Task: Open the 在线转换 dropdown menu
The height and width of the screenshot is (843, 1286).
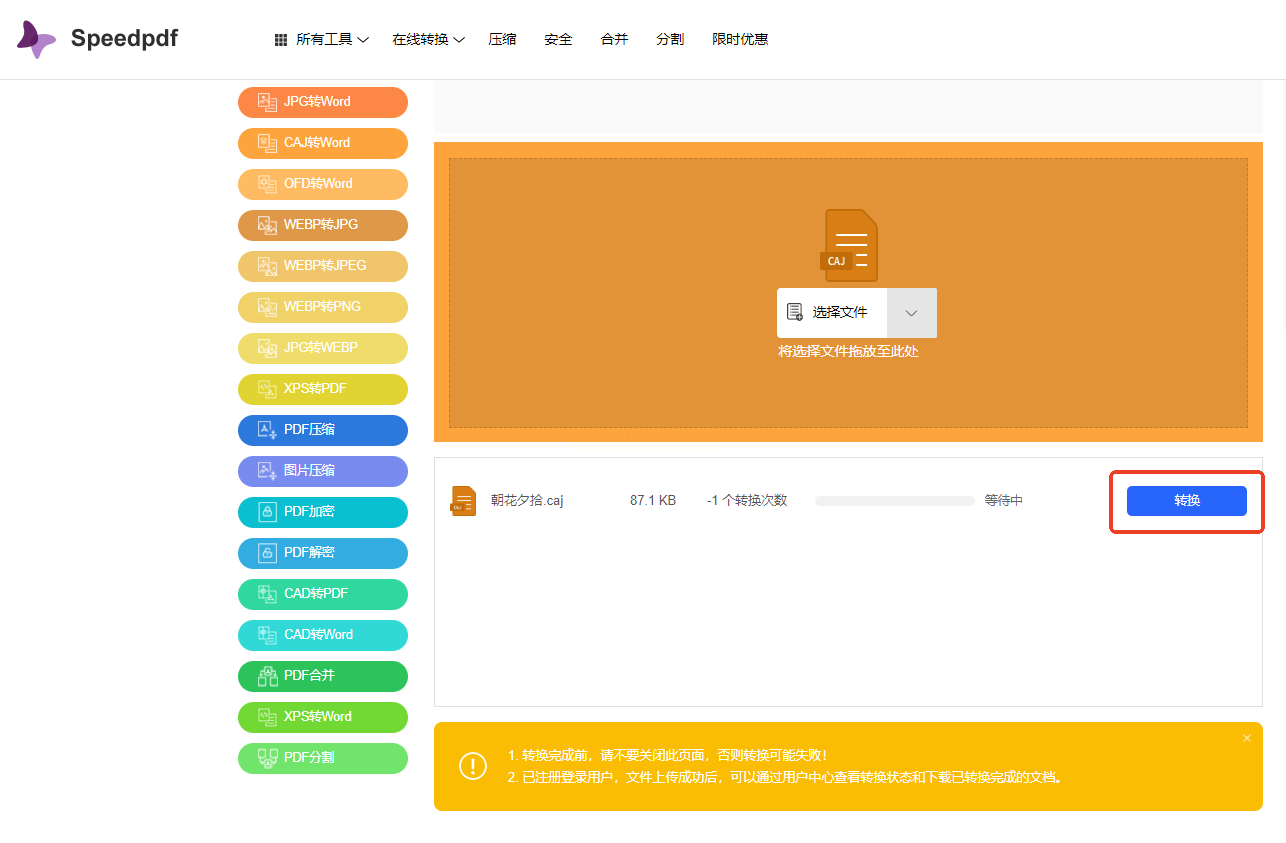Action: (428, 40)
